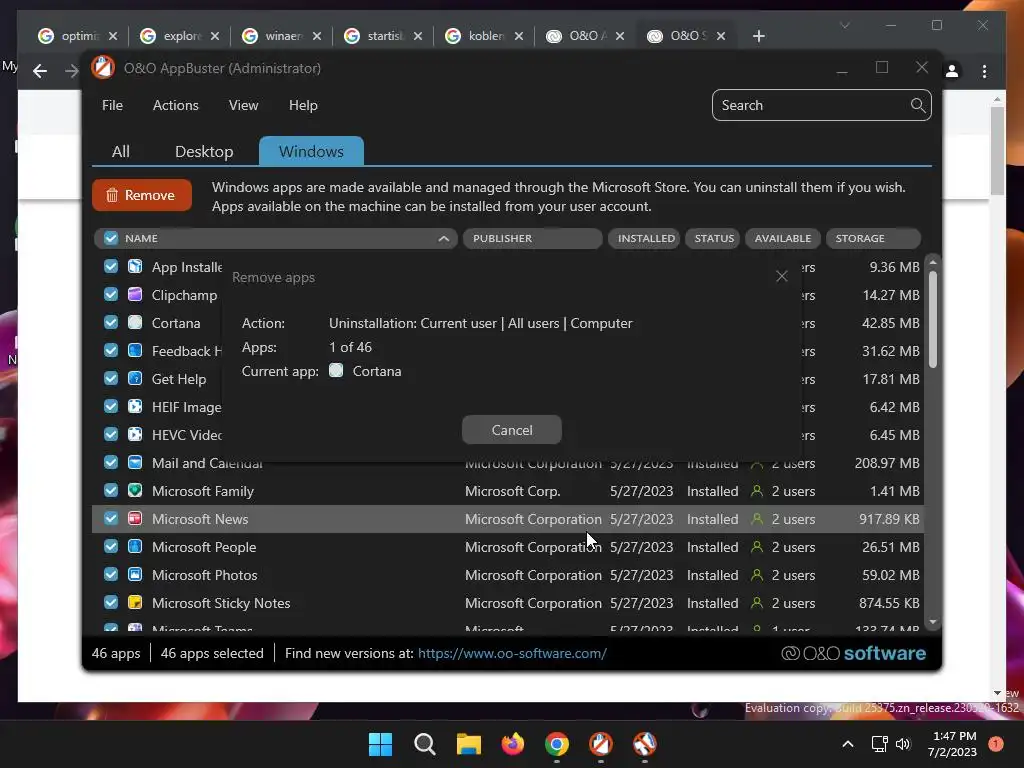The width and height of the screenshot is (1024, 768).
Task: Uncheck the App Installer checkbox
Action: (111, 266)
